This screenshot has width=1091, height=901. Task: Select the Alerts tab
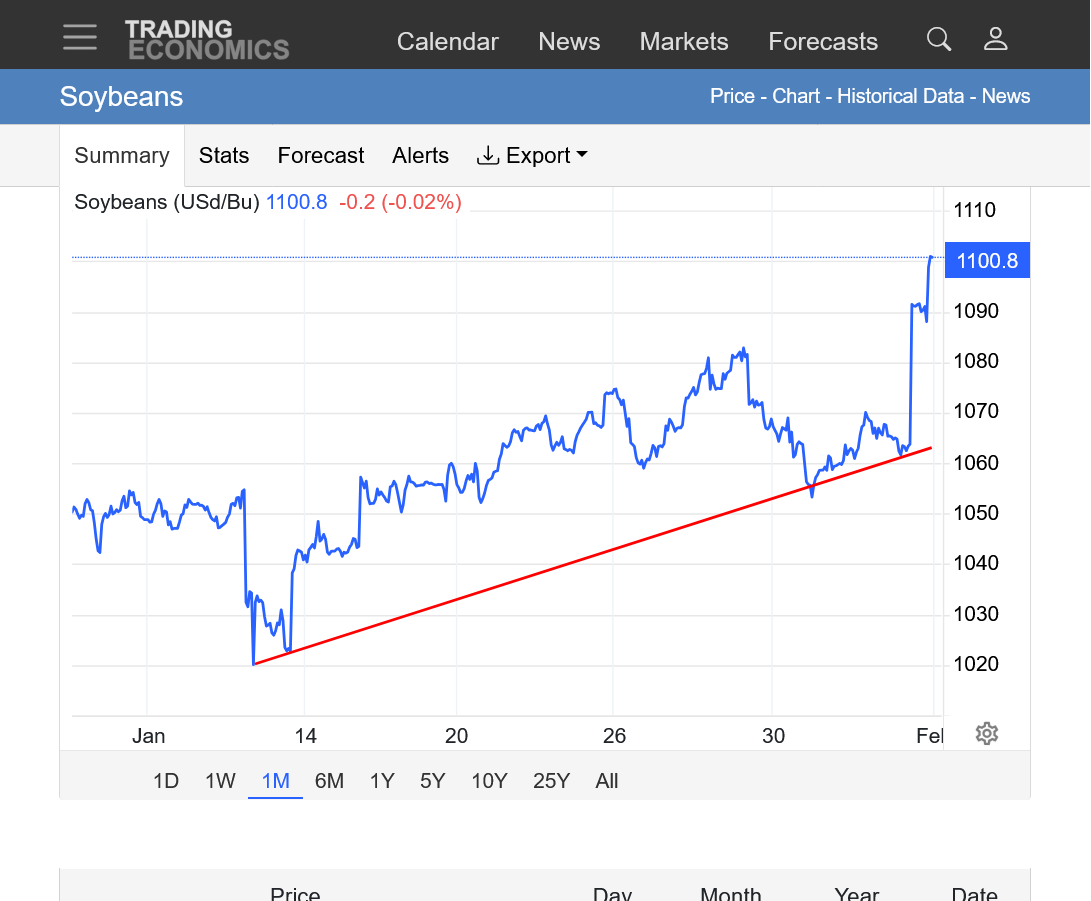point(420,156)
